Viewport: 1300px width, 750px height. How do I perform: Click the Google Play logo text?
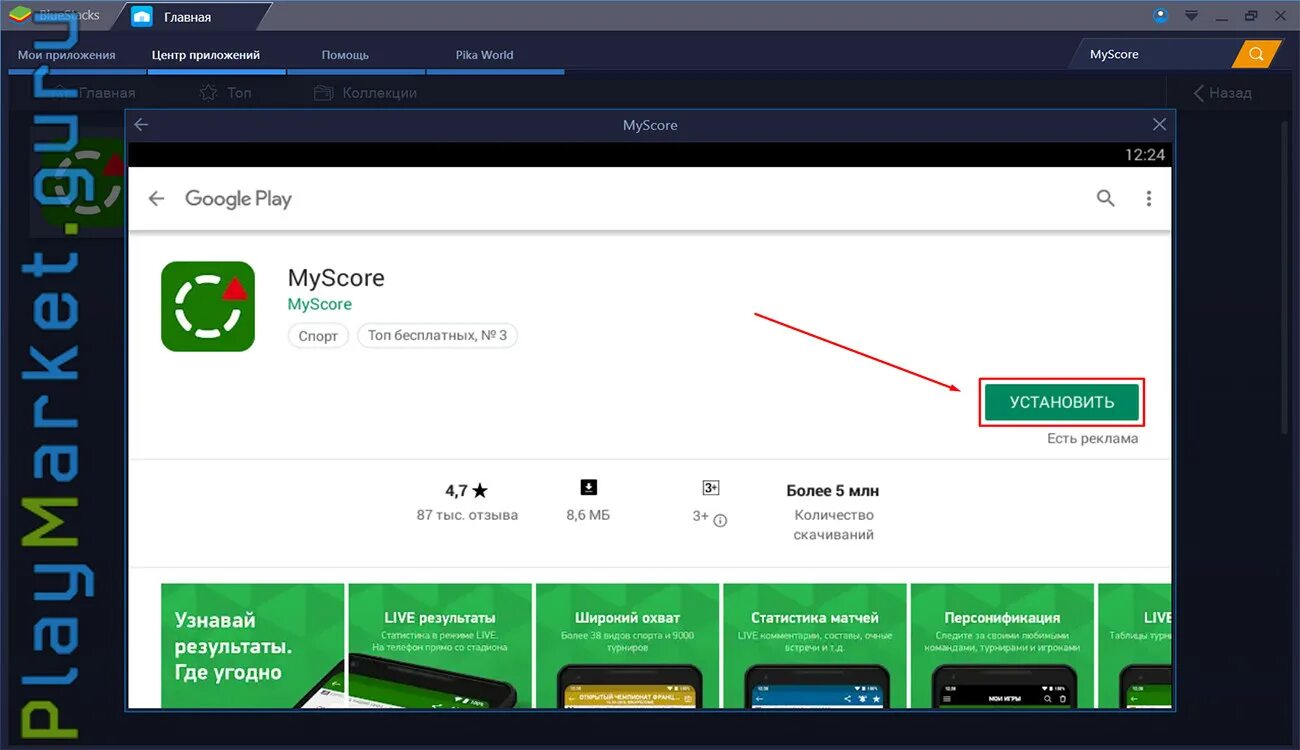pos(238,199)
